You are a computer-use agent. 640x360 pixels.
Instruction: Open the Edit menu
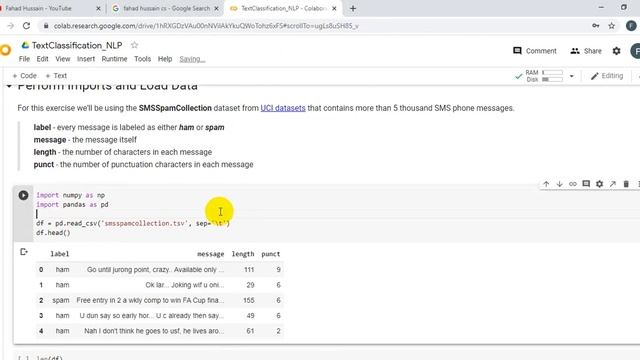[x=42, y=59]
